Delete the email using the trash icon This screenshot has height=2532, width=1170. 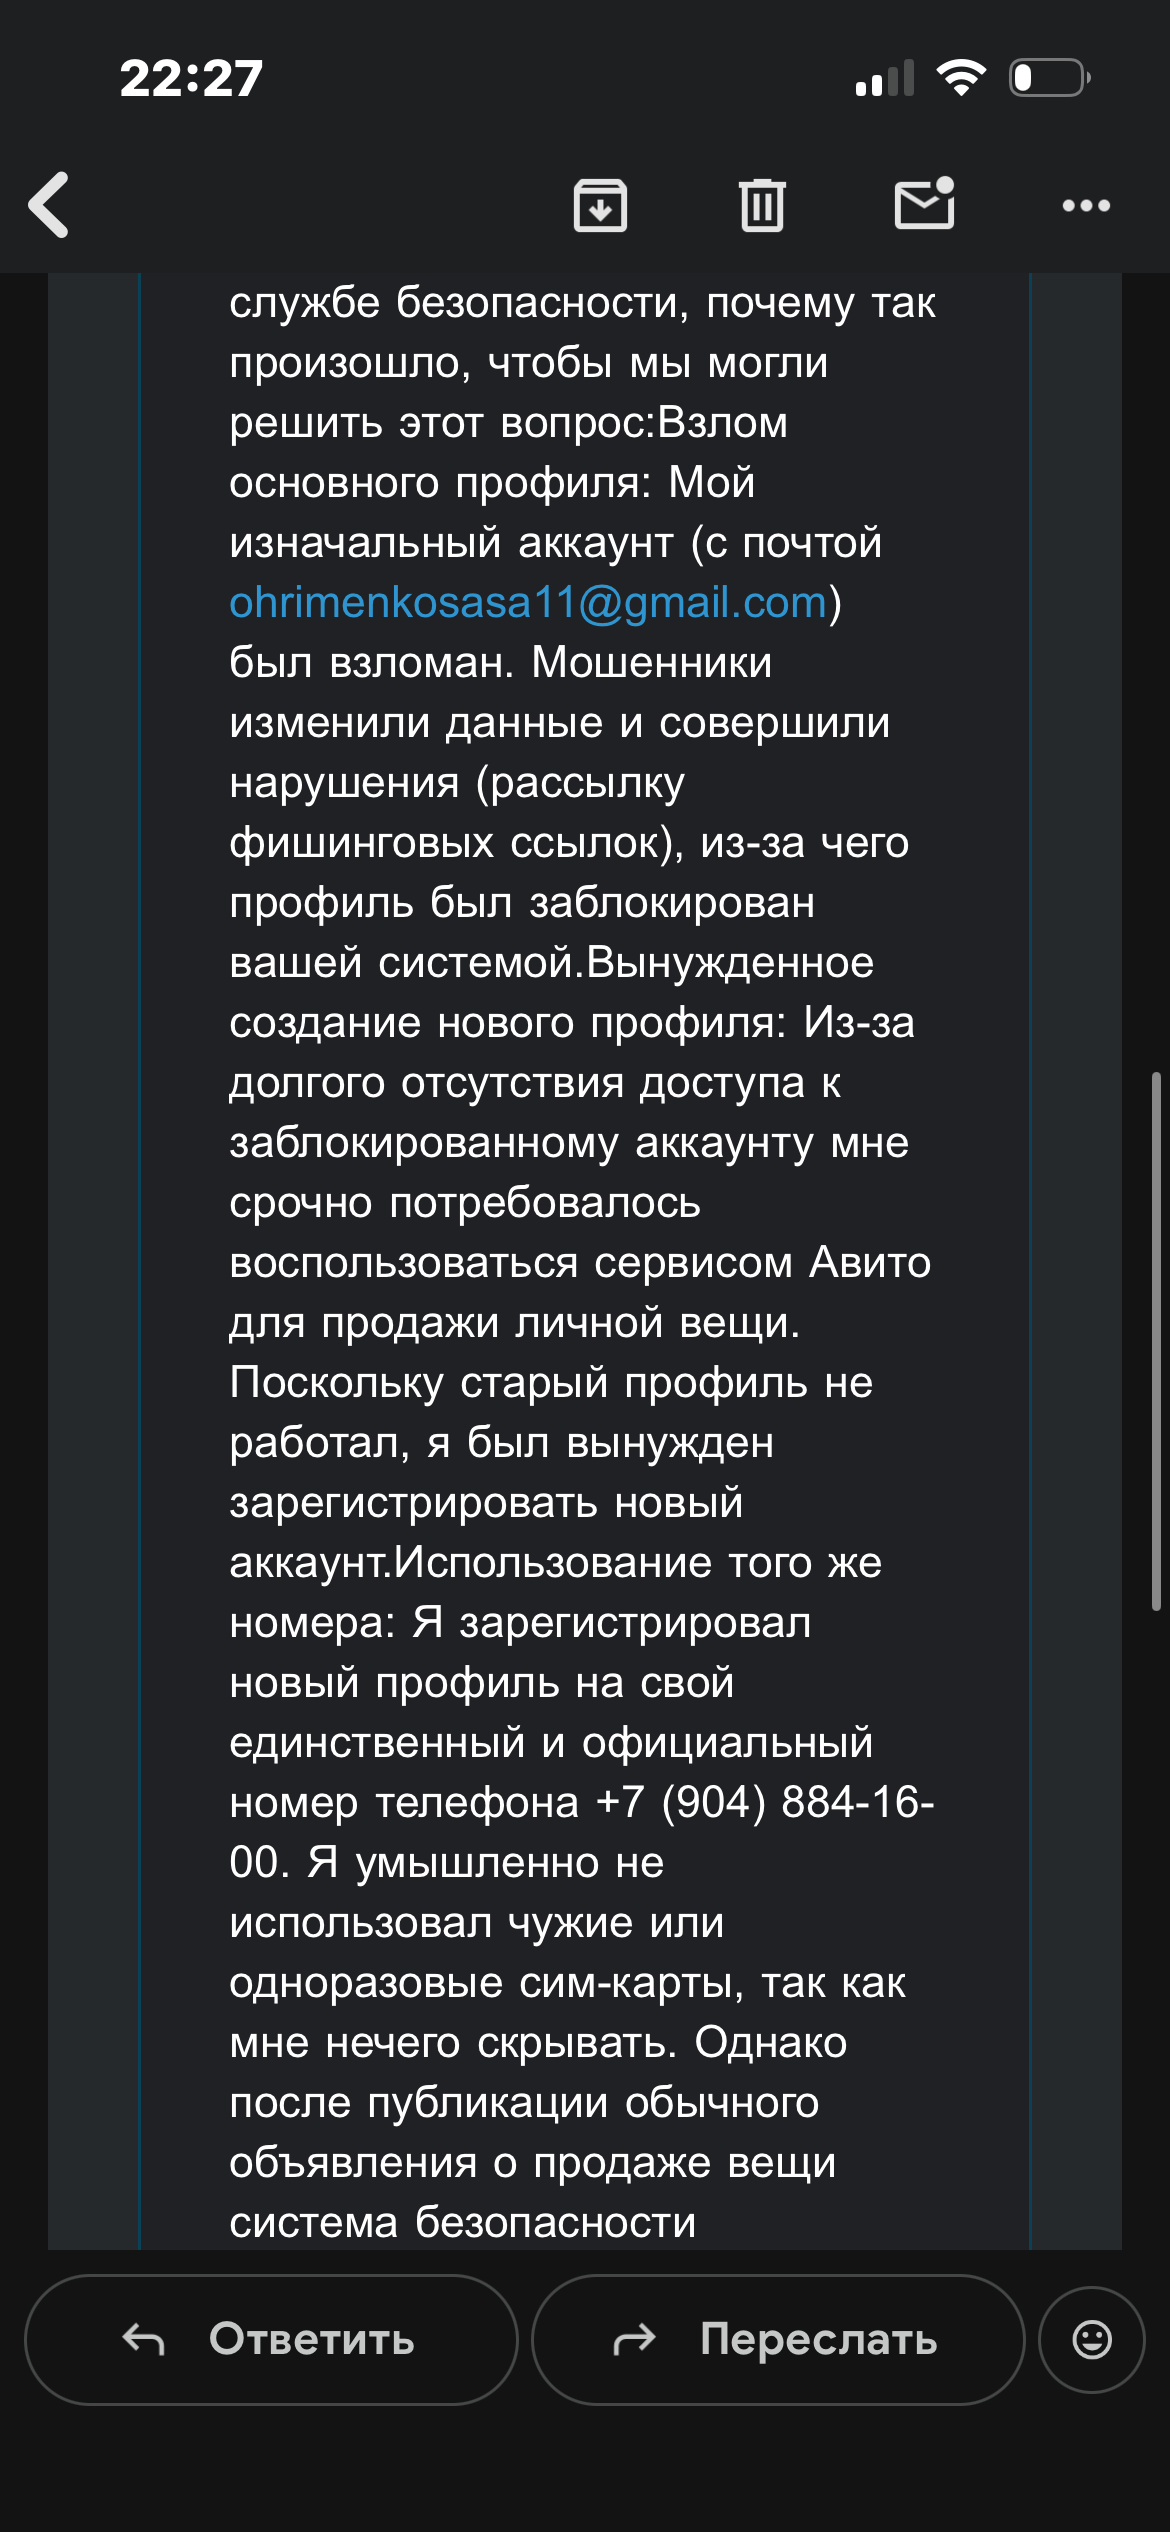[x=762, y=205]
